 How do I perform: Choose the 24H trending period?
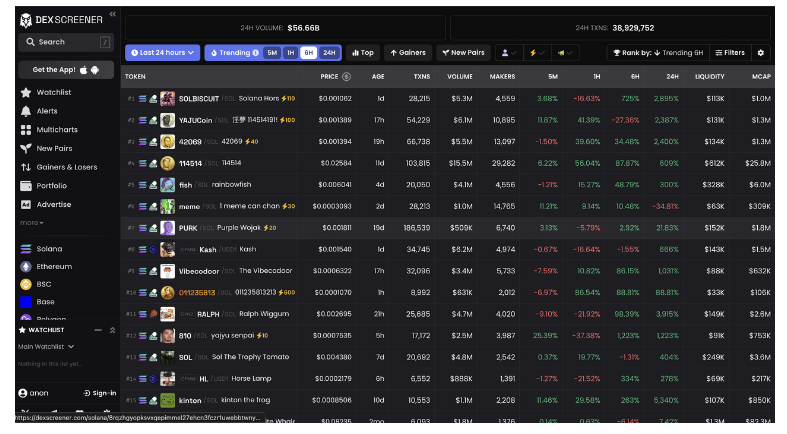coord(329,53)
